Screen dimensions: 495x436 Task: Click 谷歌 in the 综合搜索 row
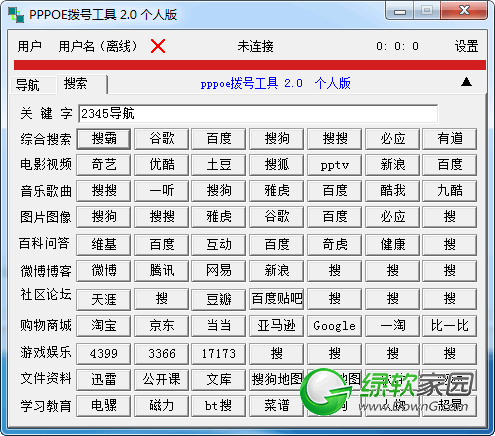coord(162,139)
